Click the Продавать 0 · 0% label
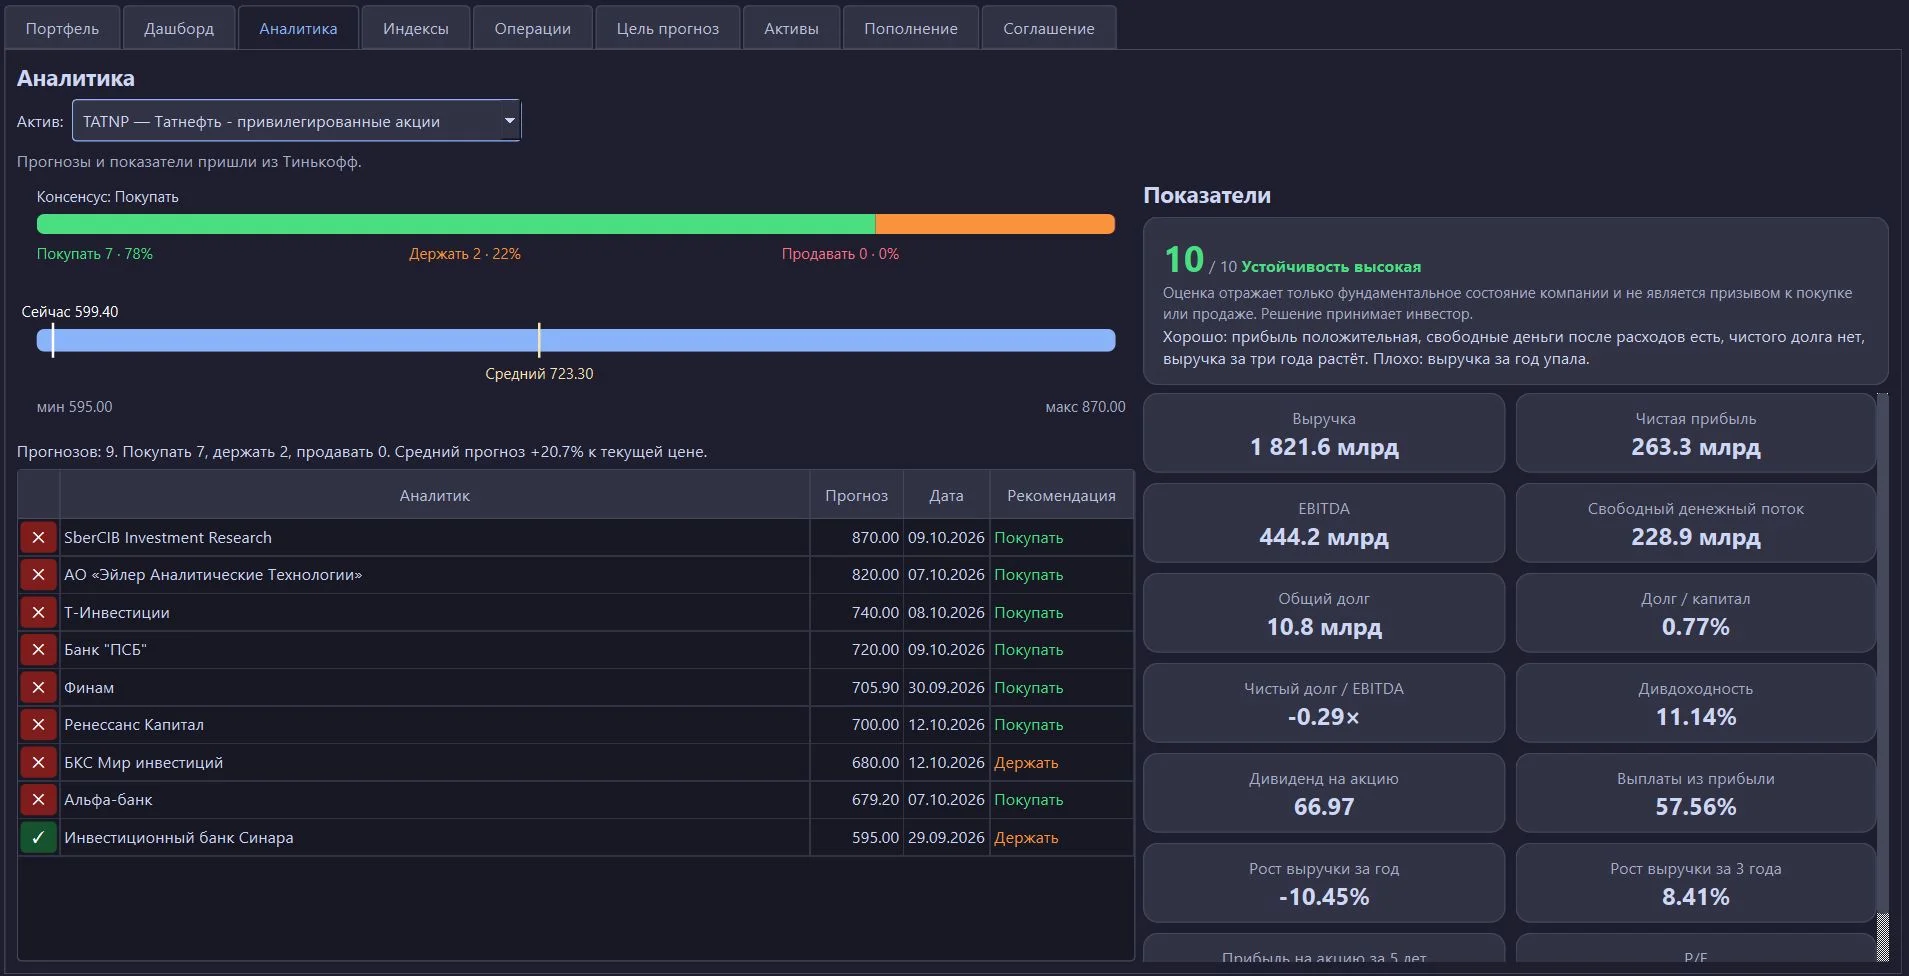The width and height of the screenshot is (1909, 976). [840, 254]
